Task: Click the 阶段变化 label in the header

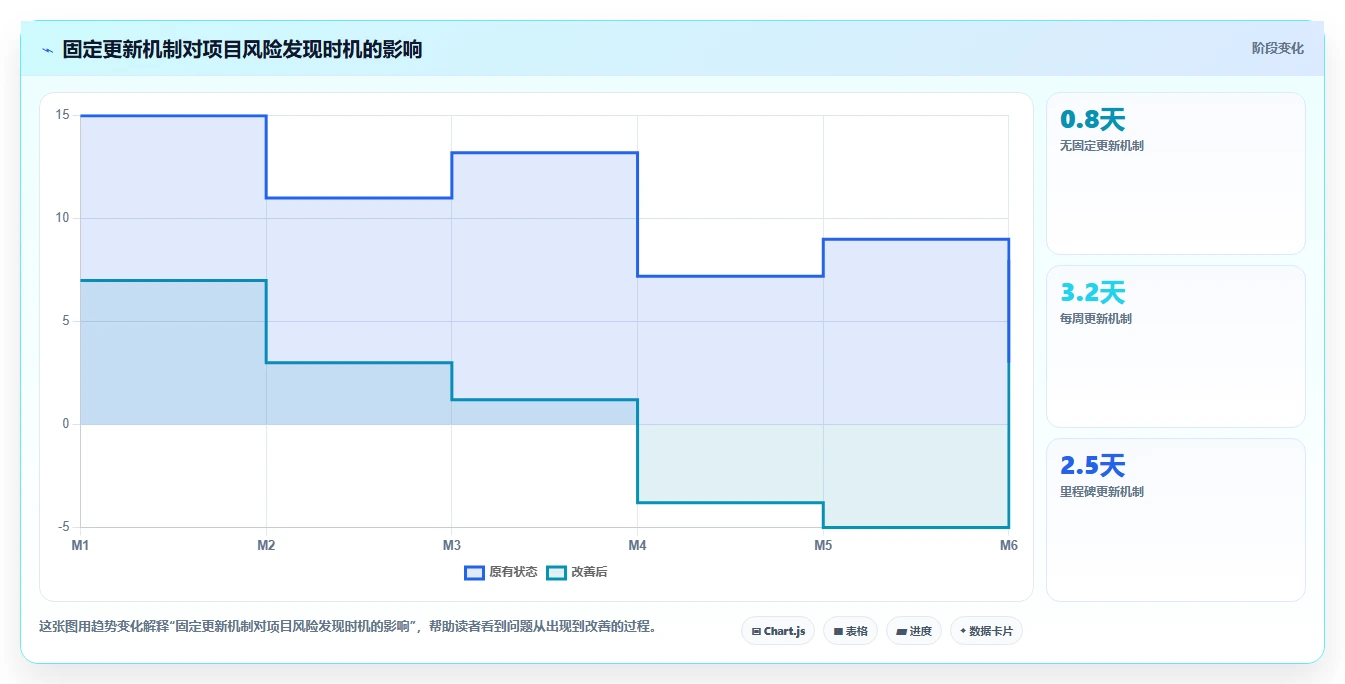Action: pos(1277,48)
